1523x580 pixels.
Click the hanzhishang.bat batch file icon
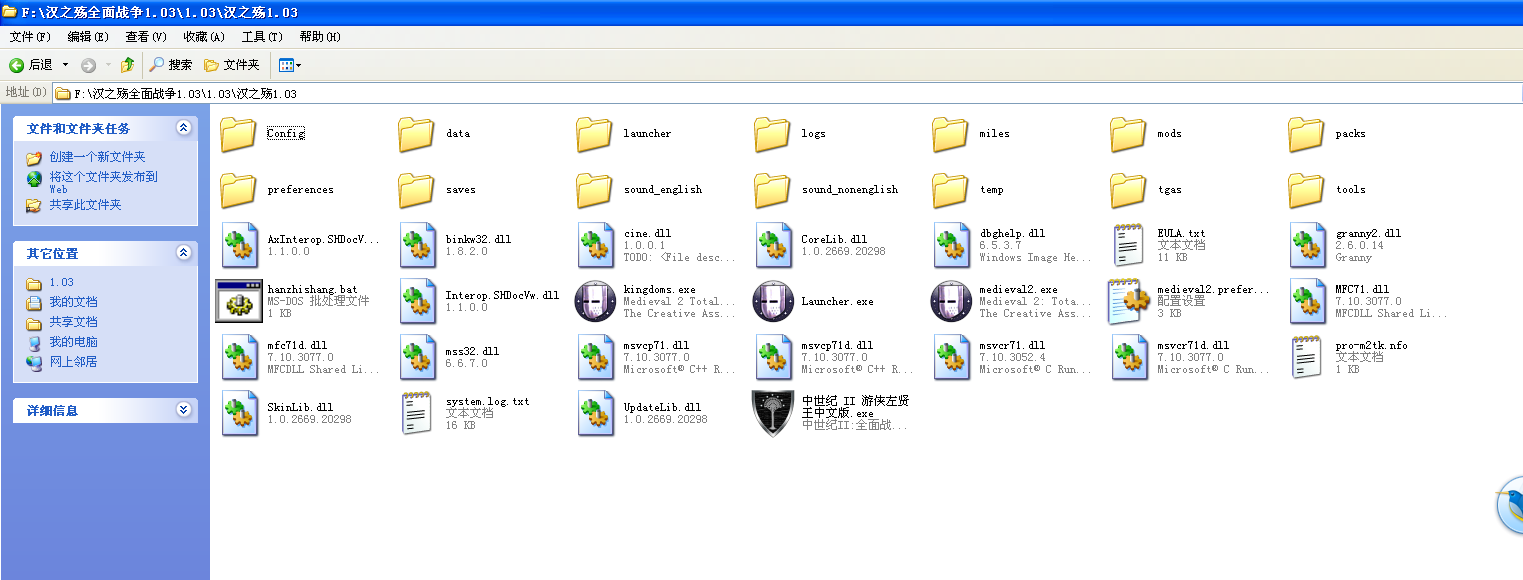point(239,301)
